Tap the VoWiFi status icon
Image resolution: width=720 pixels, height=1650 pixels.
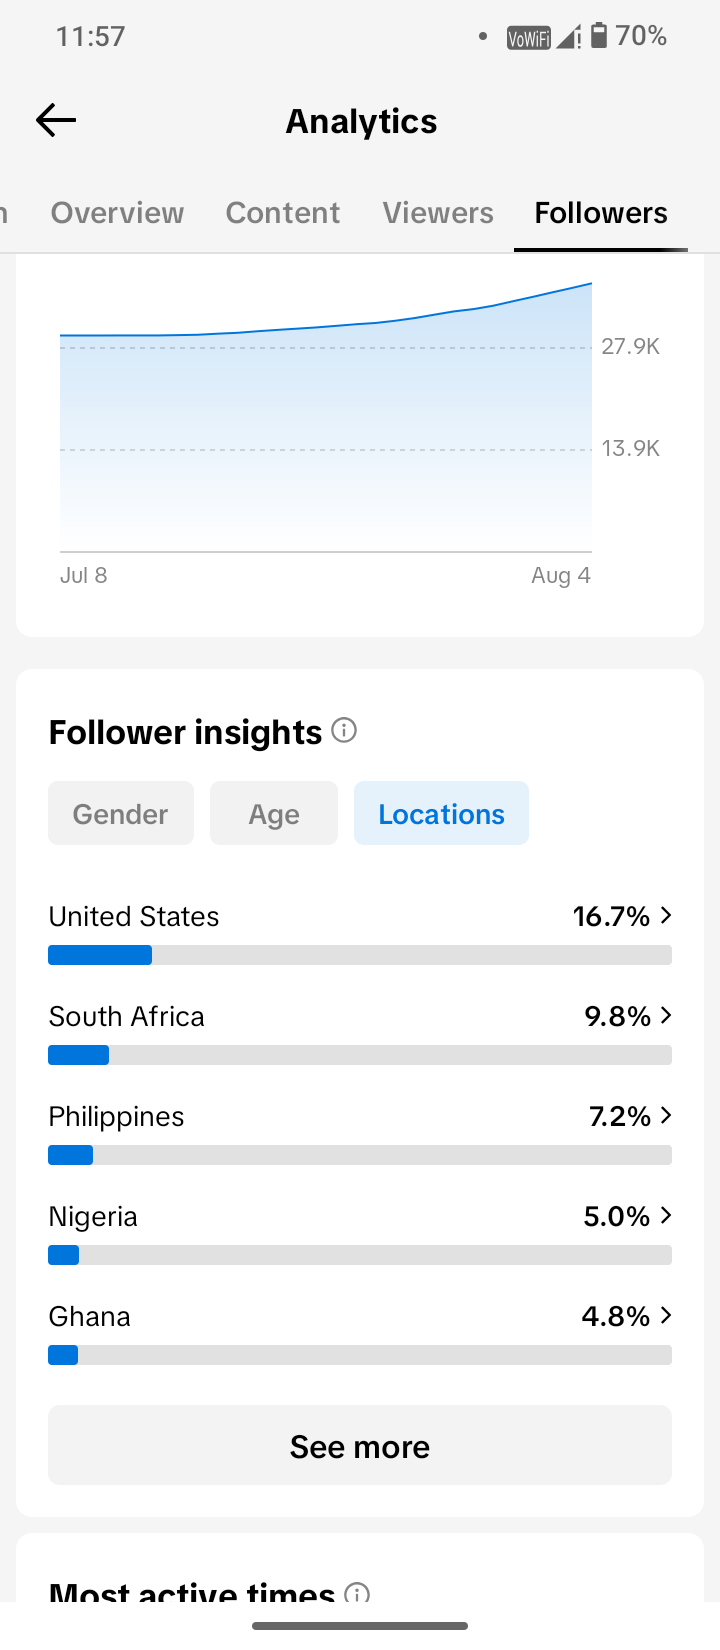point(528,38)
